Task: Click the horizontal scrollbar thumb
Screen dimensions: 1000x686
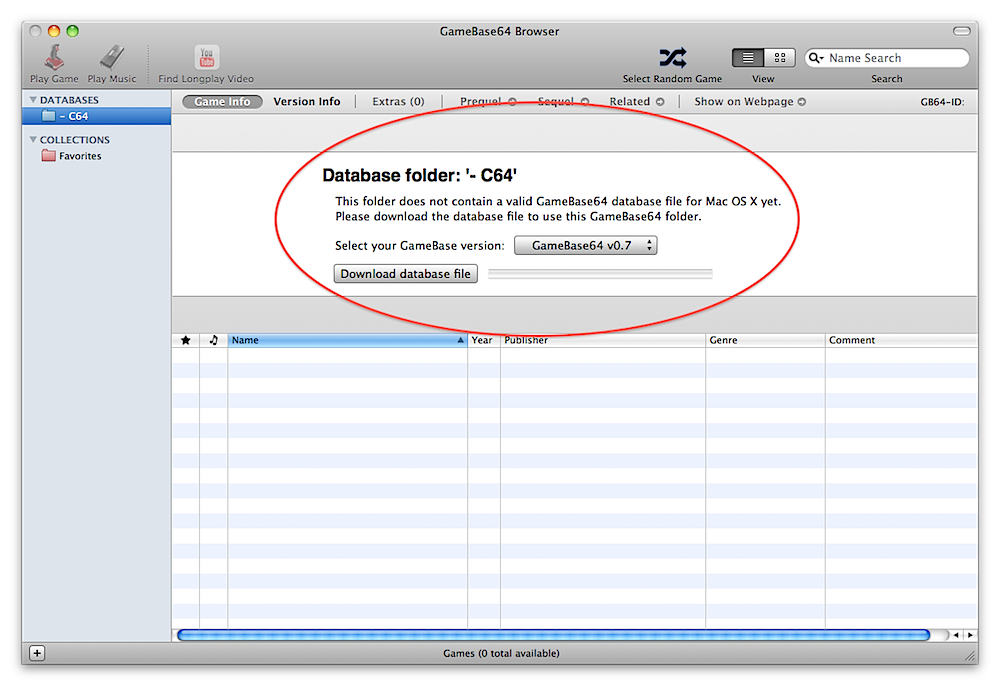Action: pyautogui.click(x=554, y=635)
